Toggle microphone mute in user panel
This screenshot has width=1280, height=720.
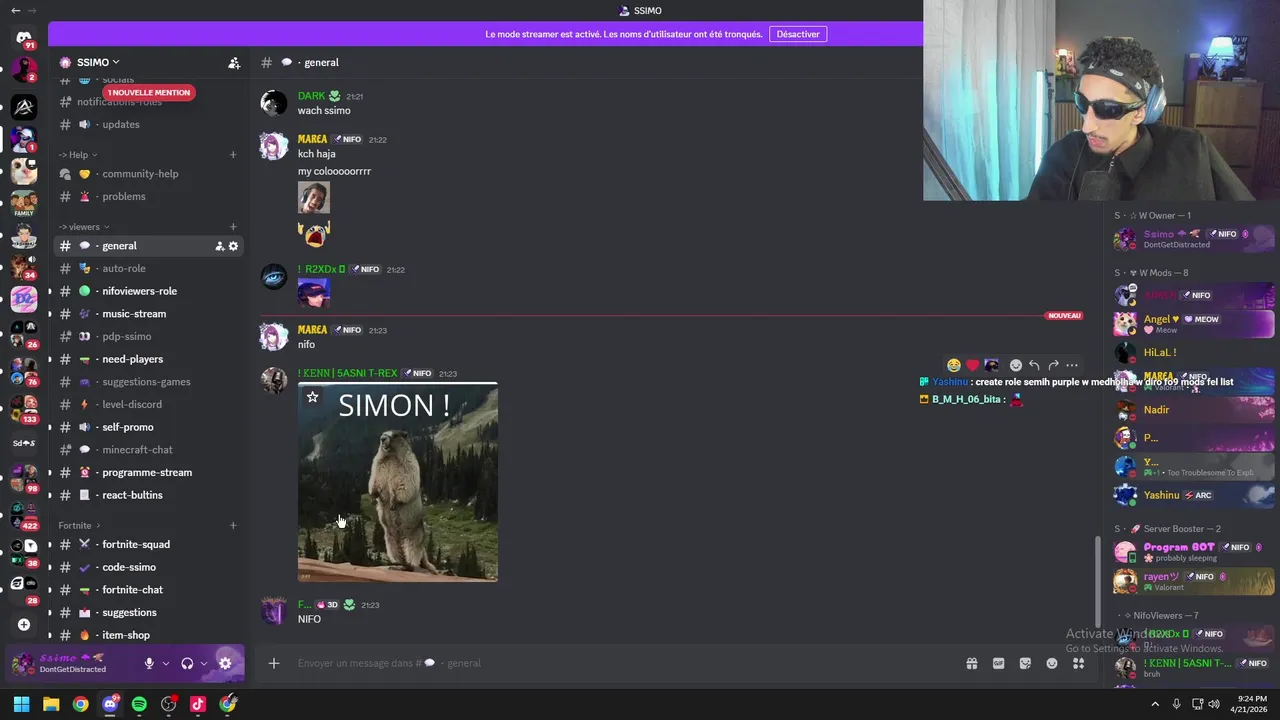tap(149, 663)
